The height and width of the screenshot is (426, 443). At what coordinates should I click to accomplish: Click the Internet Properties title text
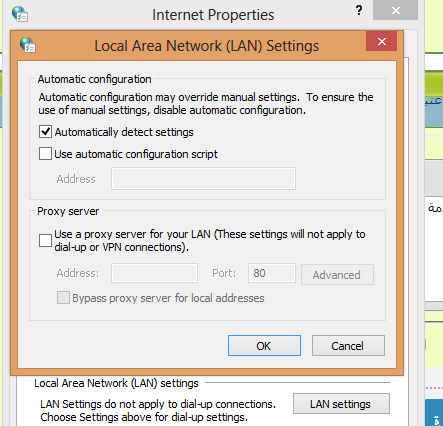tap(213, 15)
